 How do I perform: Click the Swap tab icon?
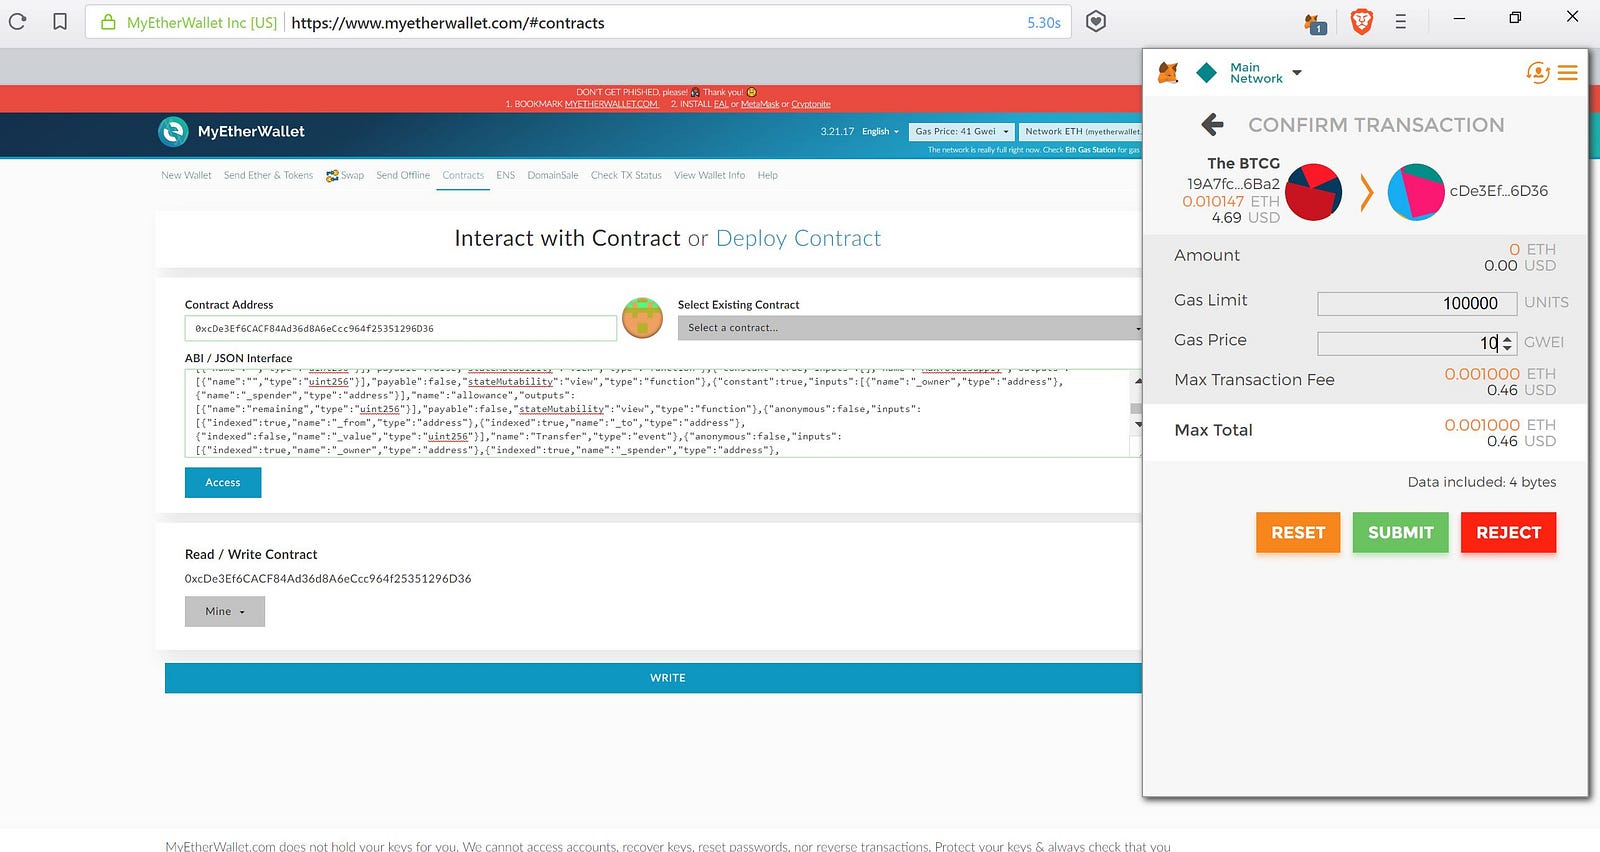(332, 175)
